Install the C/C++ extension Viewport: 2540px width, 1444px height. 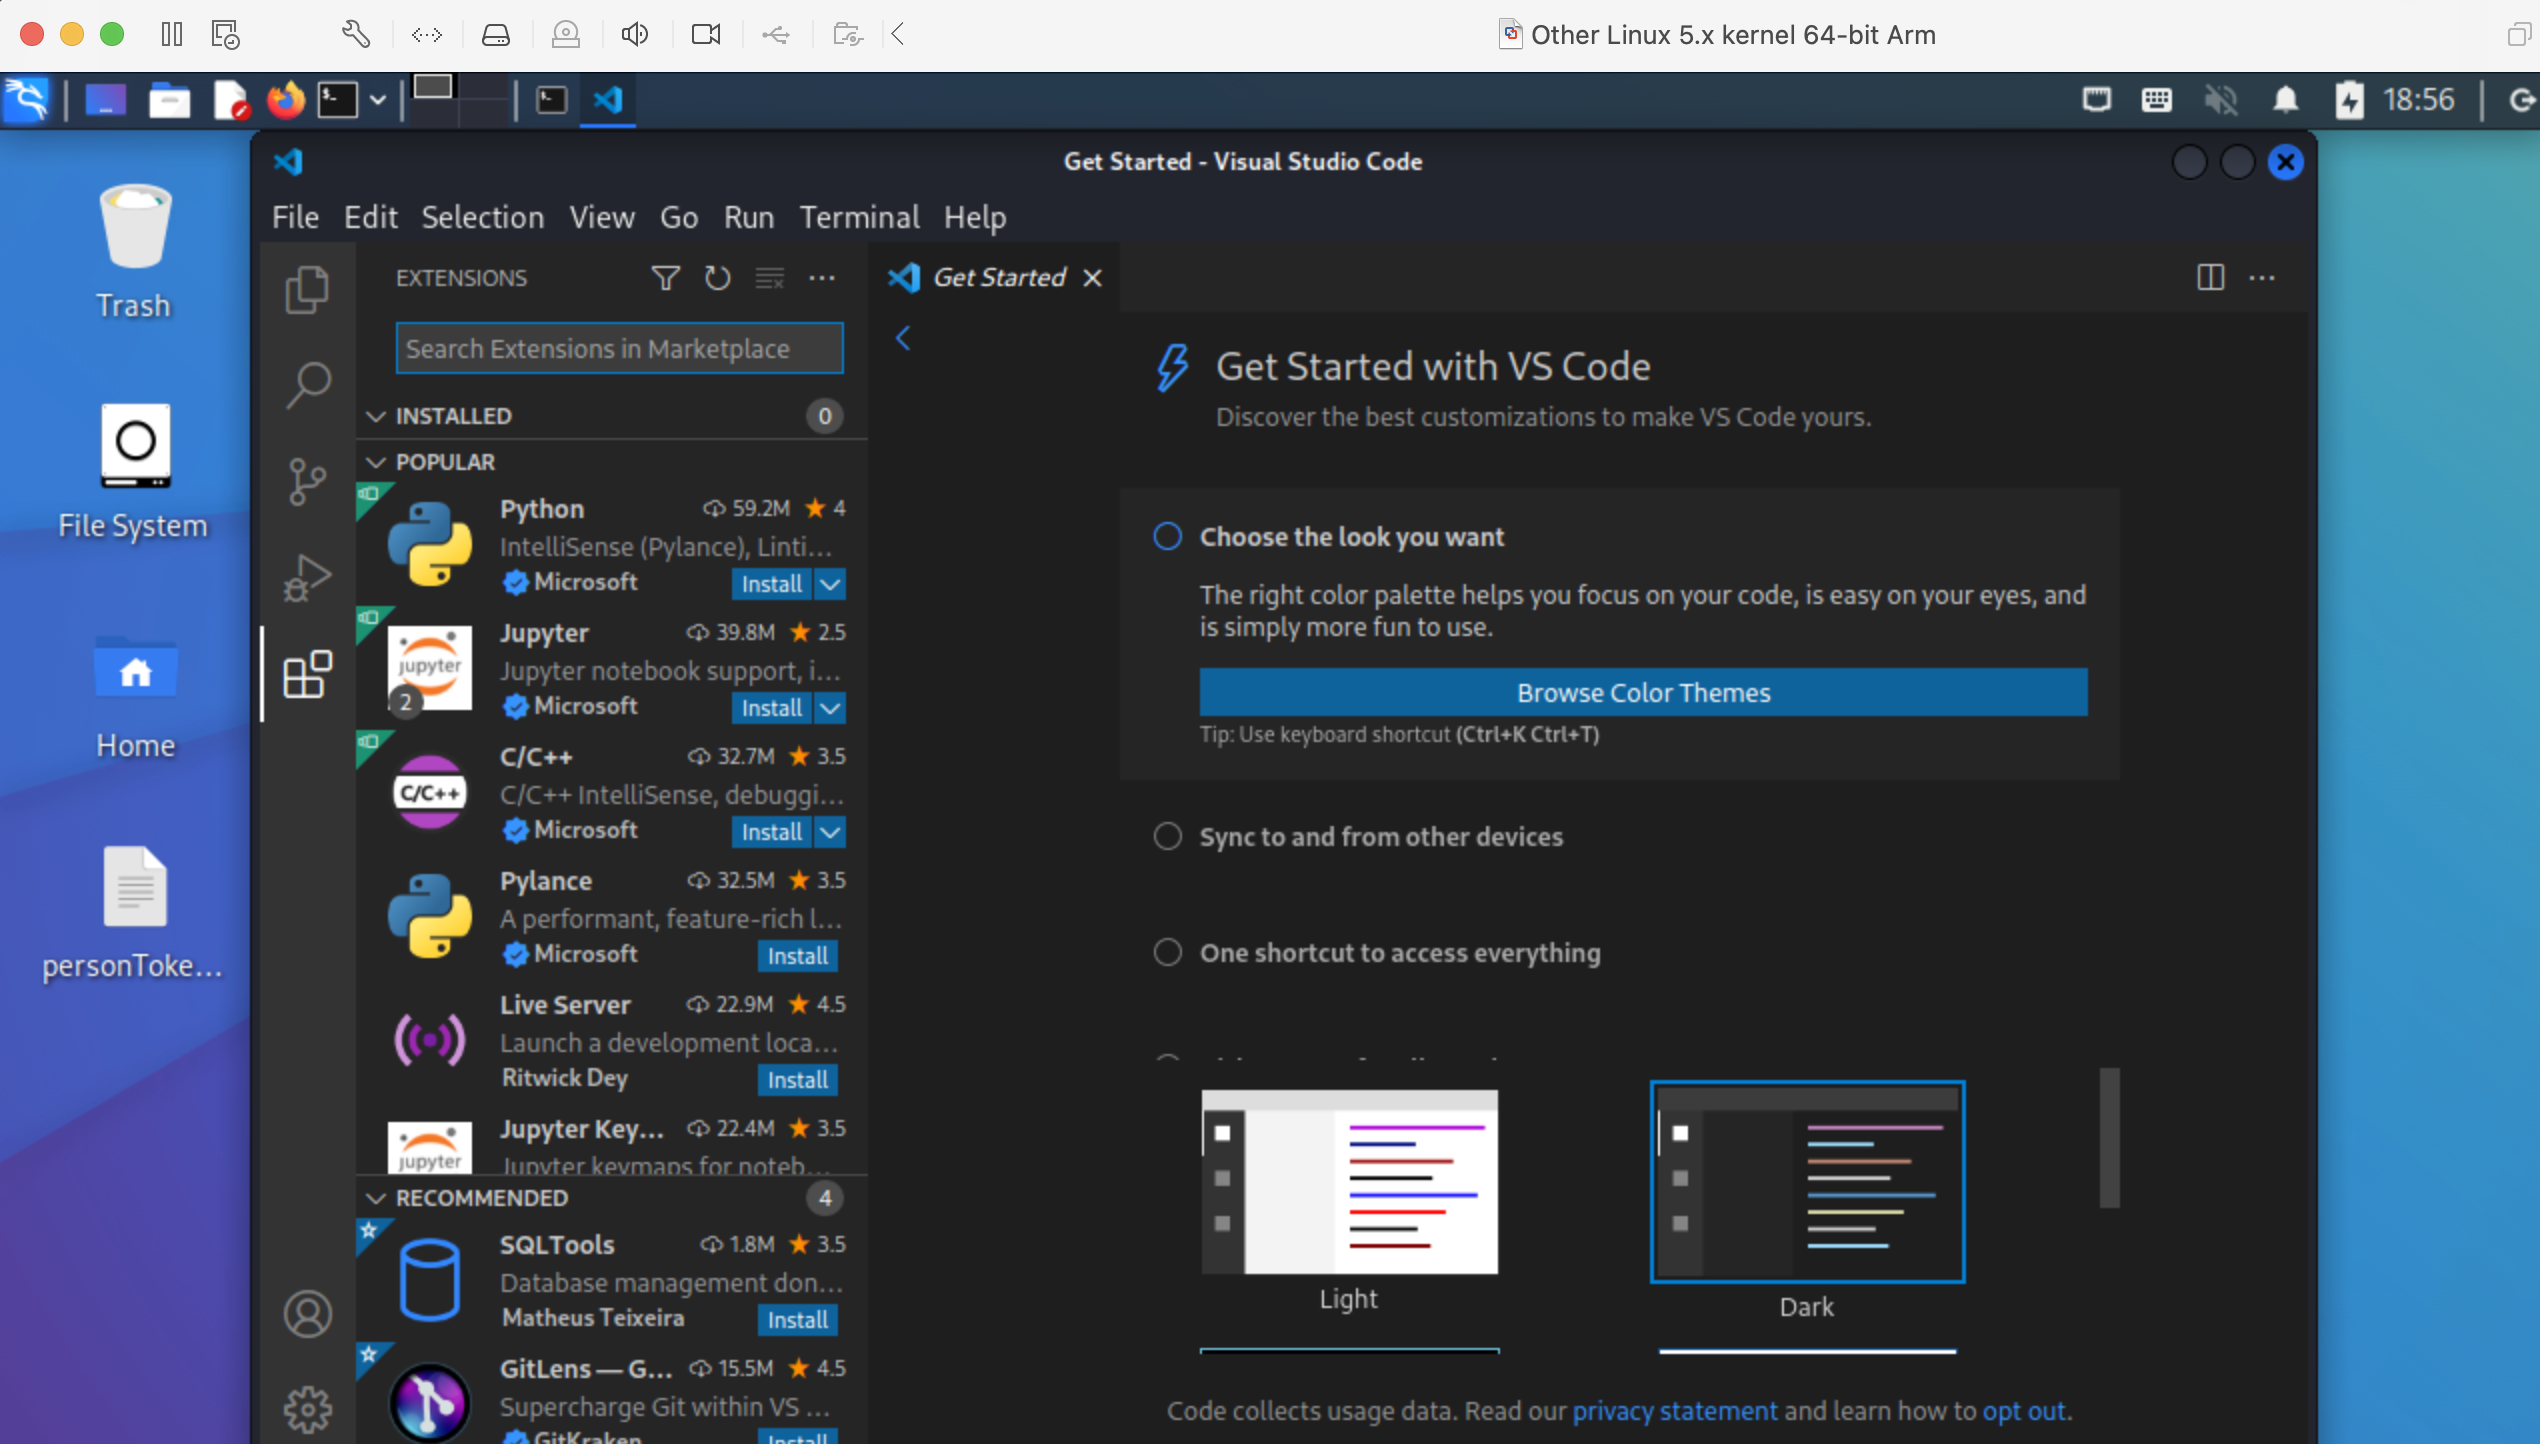[x=771, y=832]
